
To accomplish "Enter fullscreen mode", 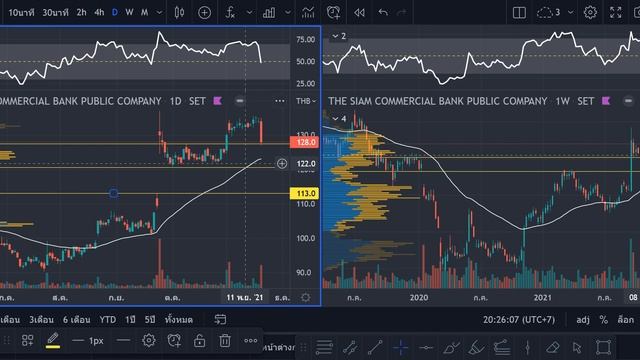I will point(616,13).
